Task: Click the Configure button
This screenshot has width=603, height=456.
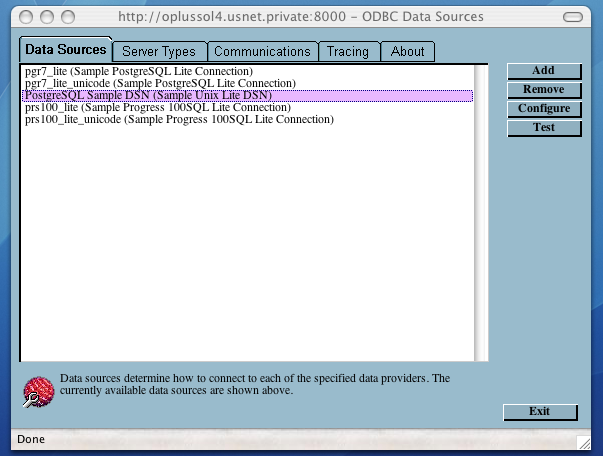Action: coord(543,109)
